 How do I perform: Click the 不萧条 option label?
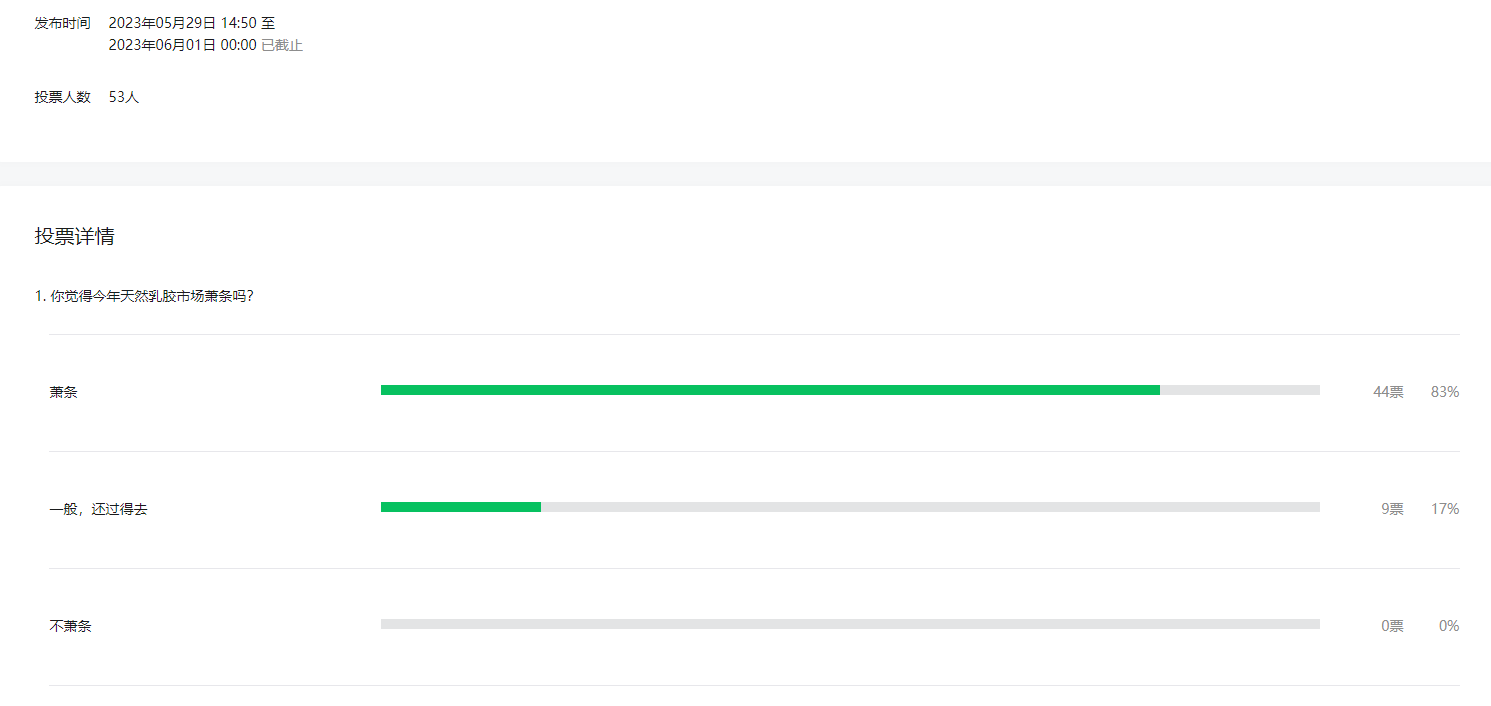70,626
